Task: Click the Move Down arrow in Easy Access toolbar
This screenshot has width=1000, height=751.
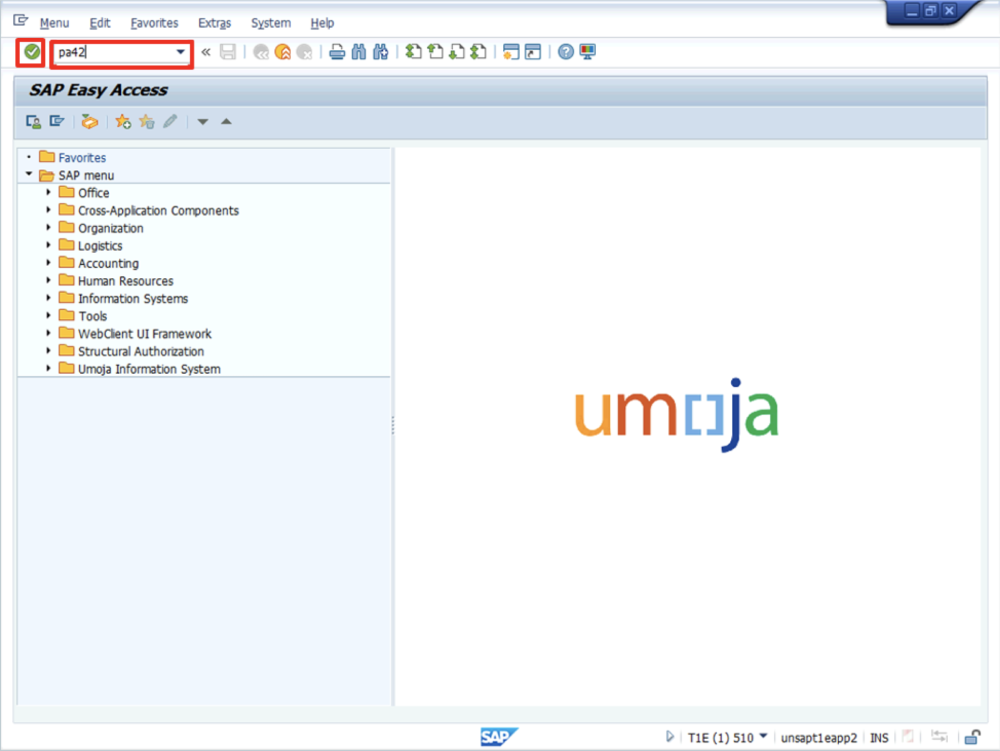Action: (203, 121)
